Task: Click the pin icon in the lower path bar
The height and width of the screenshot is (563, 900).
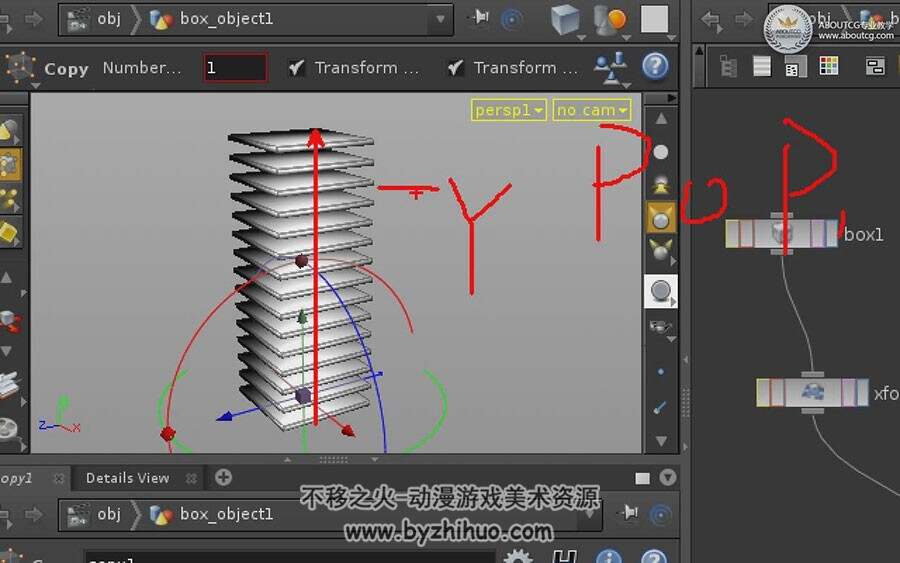Action: pos(629,512)
